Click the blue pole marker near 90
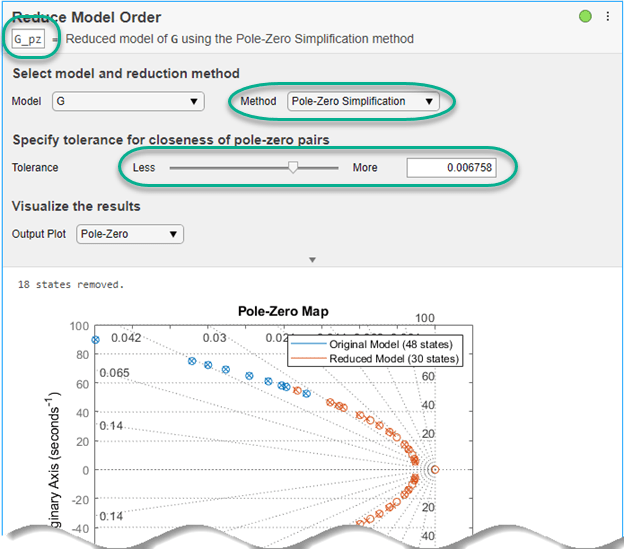The width and height of the screenshot is (624, 549). click(x=96, y=340)
